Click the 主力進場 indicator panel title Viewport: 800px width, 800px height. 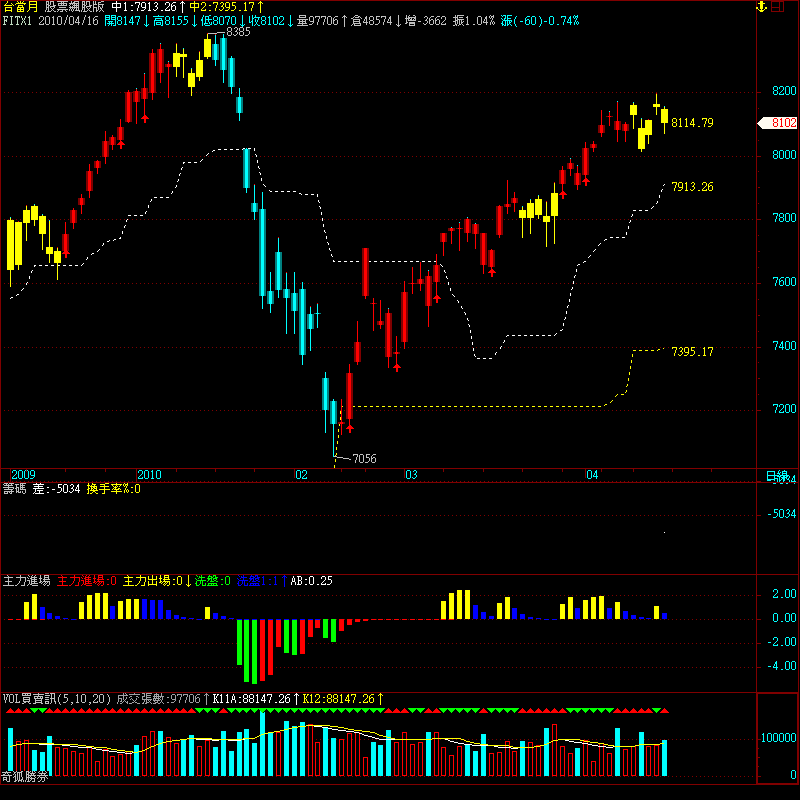[27, 580]
